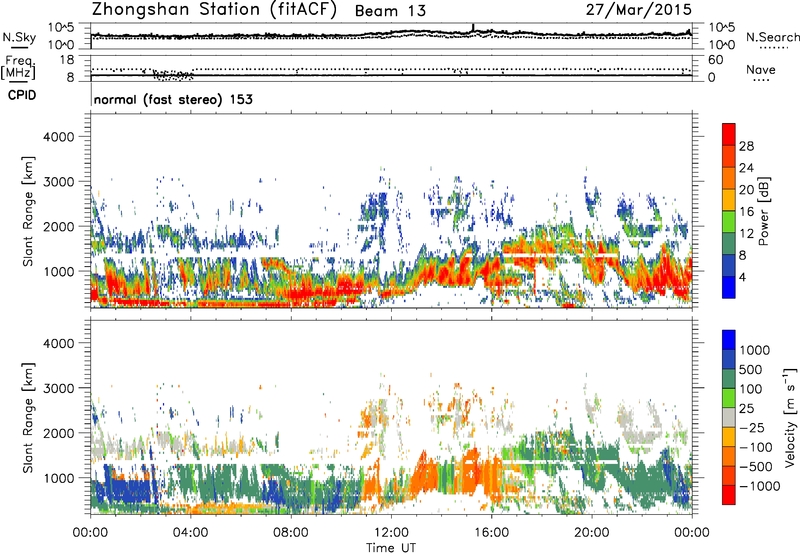Click the 'Beam 13' label

point(390,11)
